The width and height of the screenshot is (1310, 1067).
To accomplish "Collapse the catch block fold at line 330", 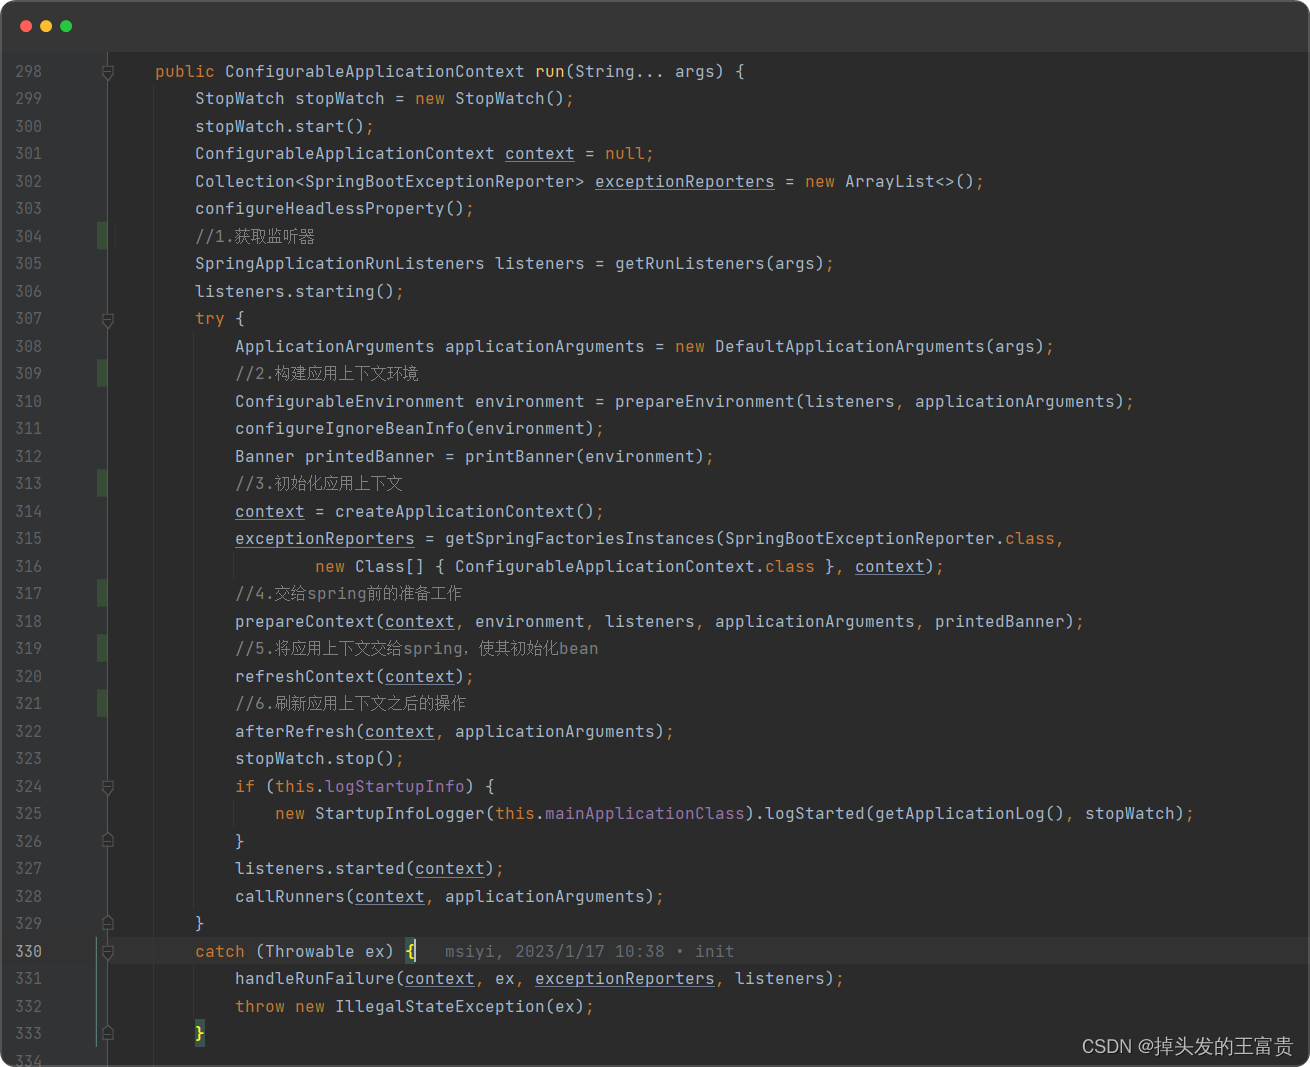I will tap(108, 952).
